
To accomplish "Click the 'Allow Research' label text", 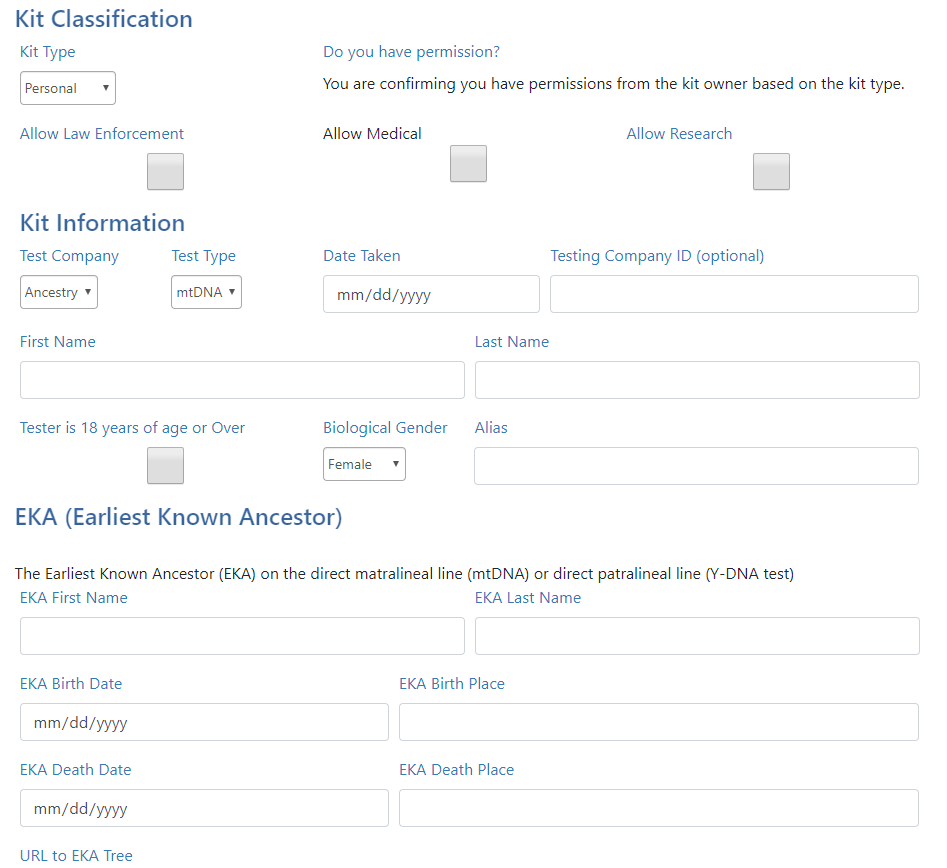I will [x=679, y=133].
